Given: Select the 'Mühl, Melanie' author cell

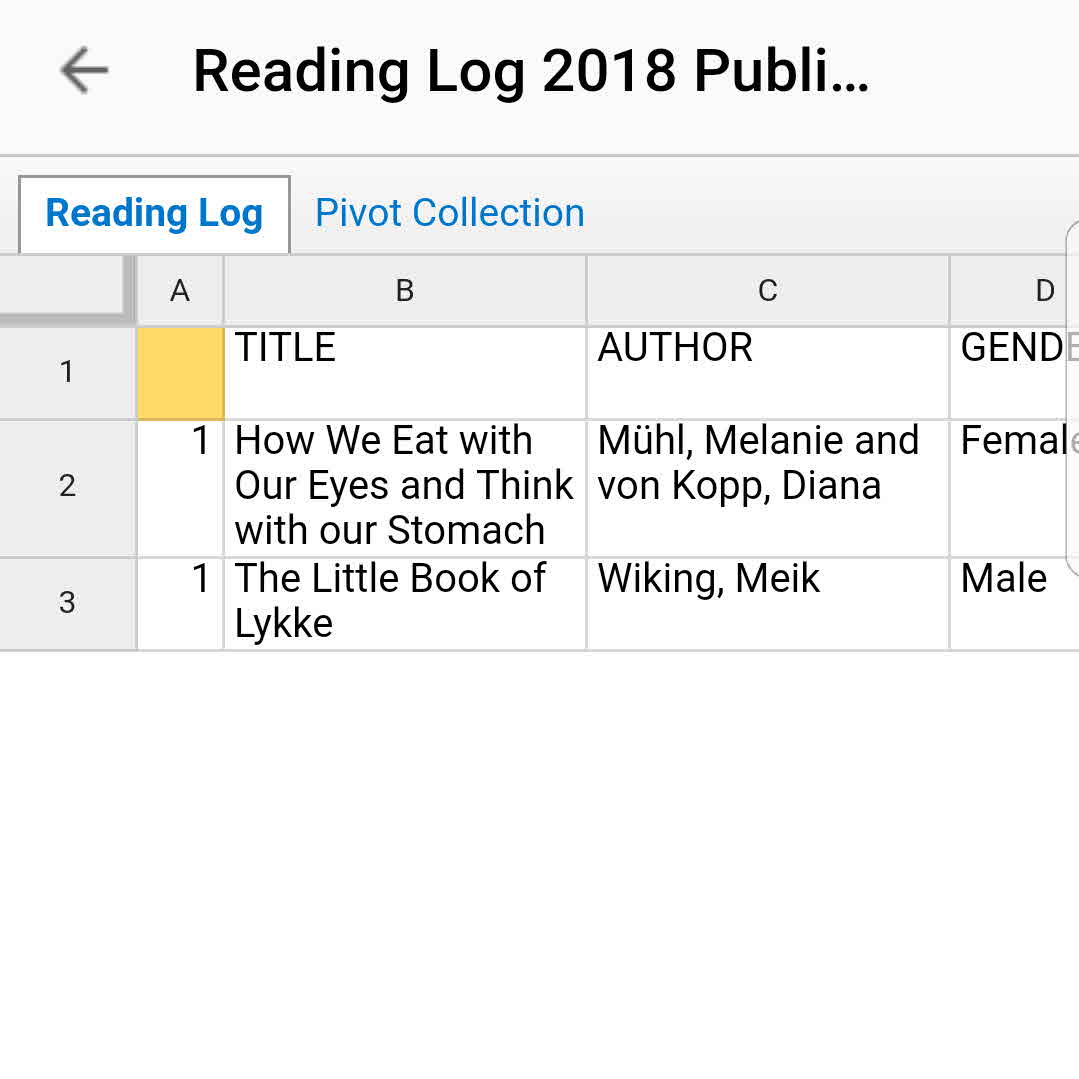Looking at the screenshot, I should tap(767, 487).
